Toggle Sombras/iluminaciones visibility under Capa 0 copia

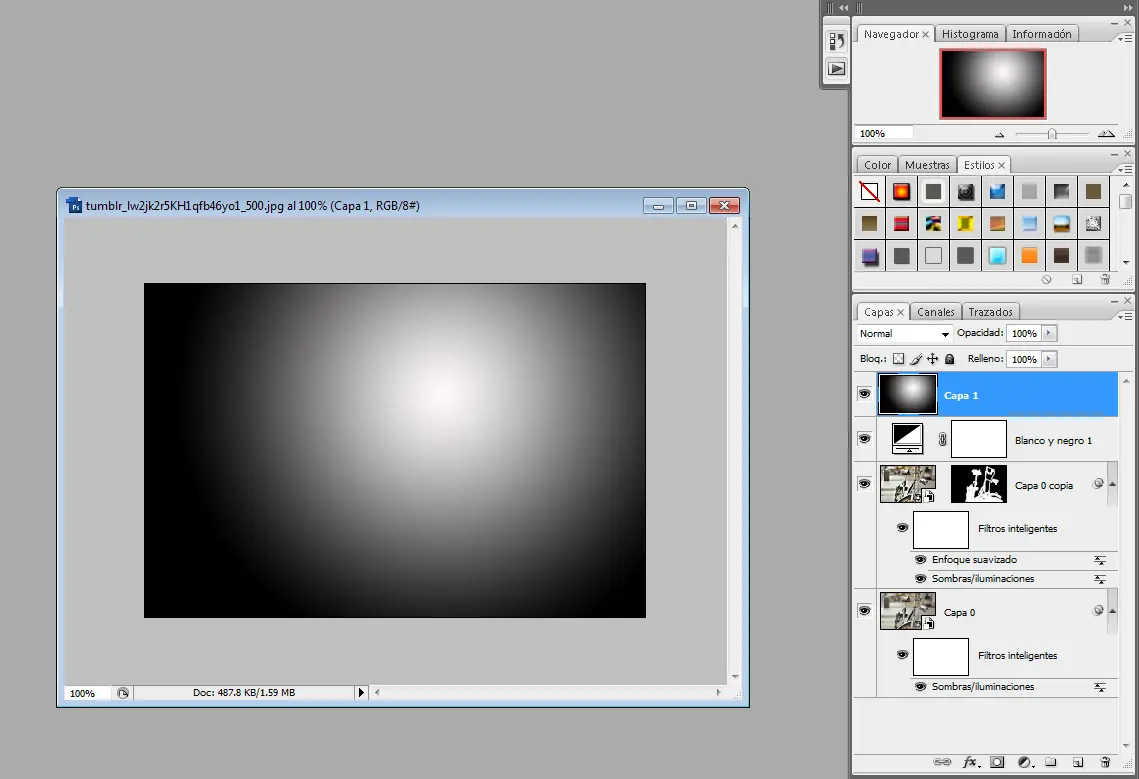(920, 578)
